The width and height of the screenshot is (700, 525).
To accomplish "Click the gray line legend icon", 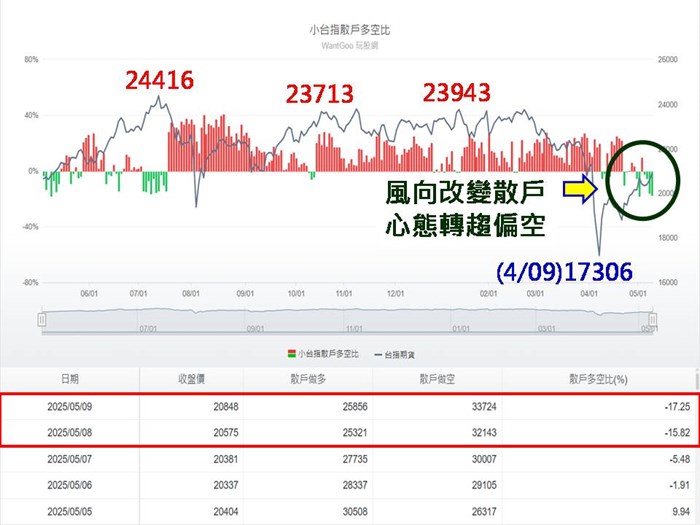I will (x=376, y=354).
